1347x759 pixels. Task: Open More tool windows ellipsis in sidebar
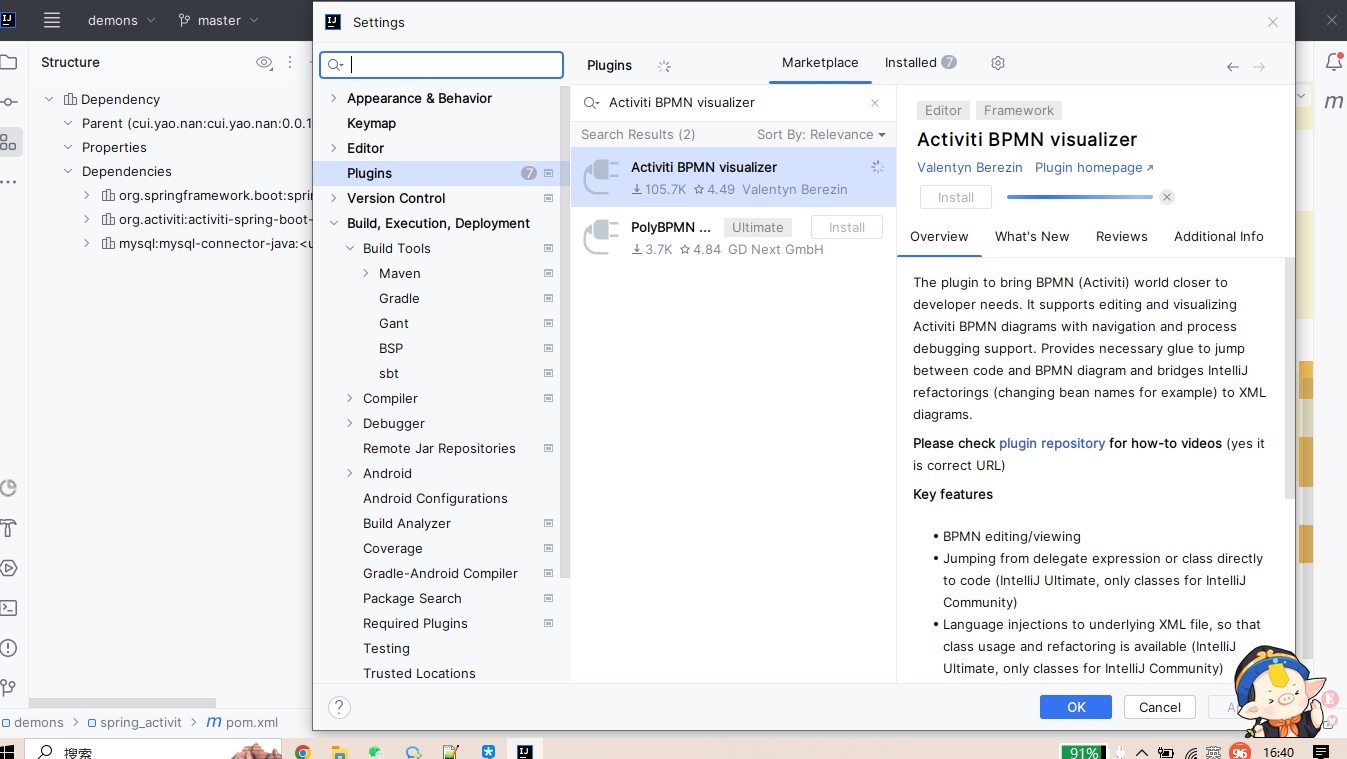8,182
